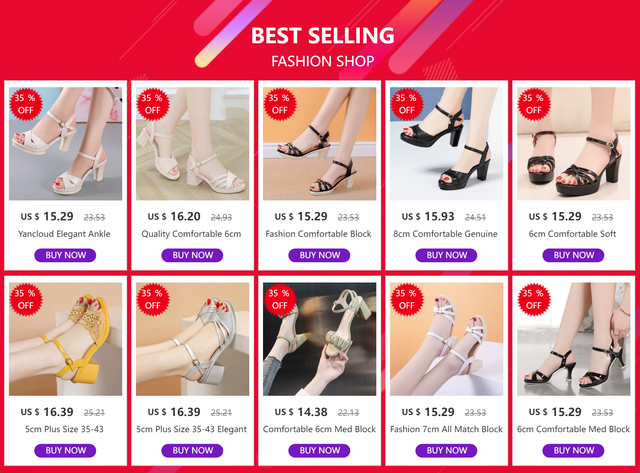Click BUY NOW under Fashion Comfortable Block
This screenshot has height=473, width=640.
[319, 255]
